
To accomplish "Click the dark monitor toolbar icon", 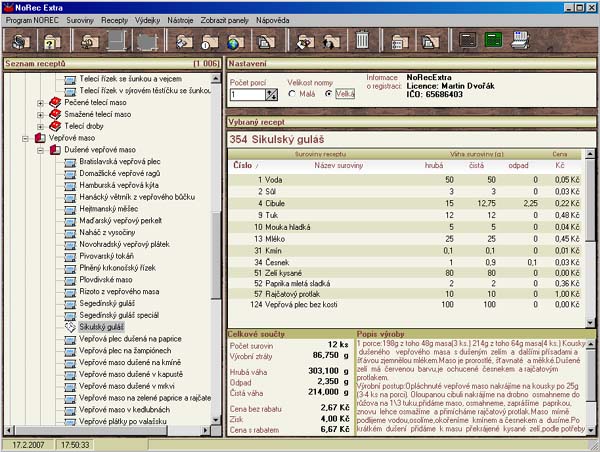I will click(x=465, y=42).
